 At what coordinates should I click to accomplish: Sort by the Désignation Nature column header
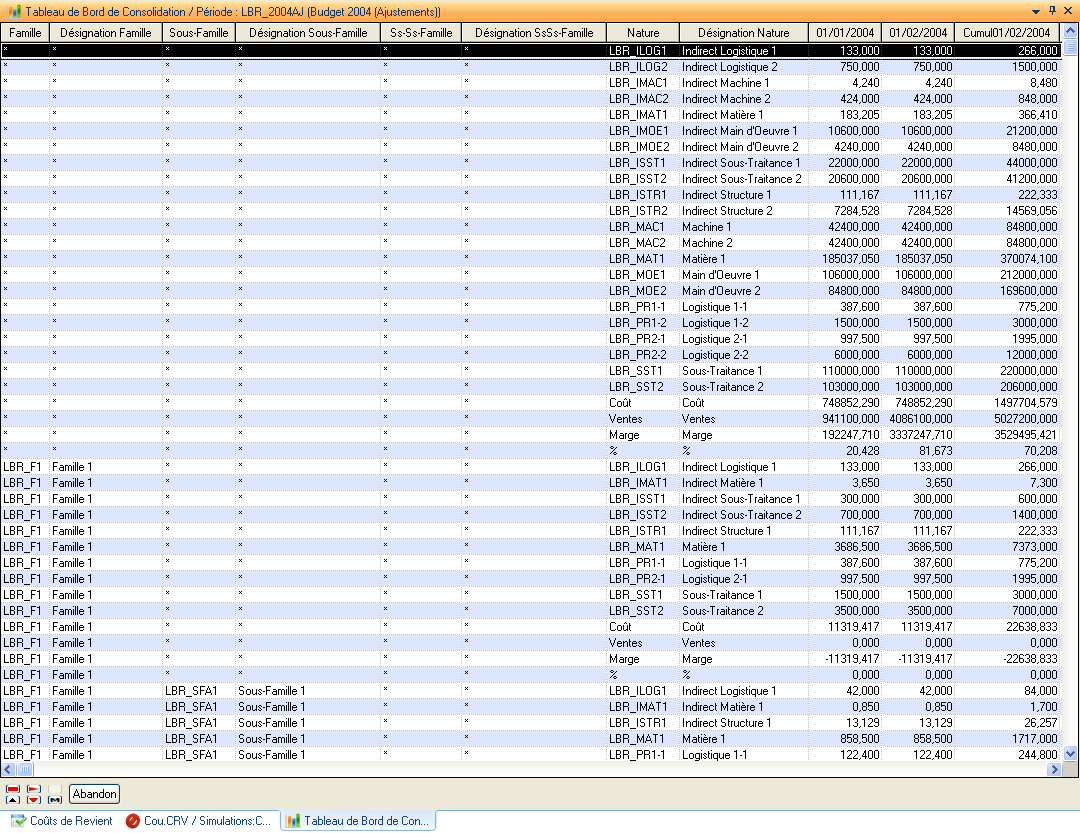[x=743, y=33]
